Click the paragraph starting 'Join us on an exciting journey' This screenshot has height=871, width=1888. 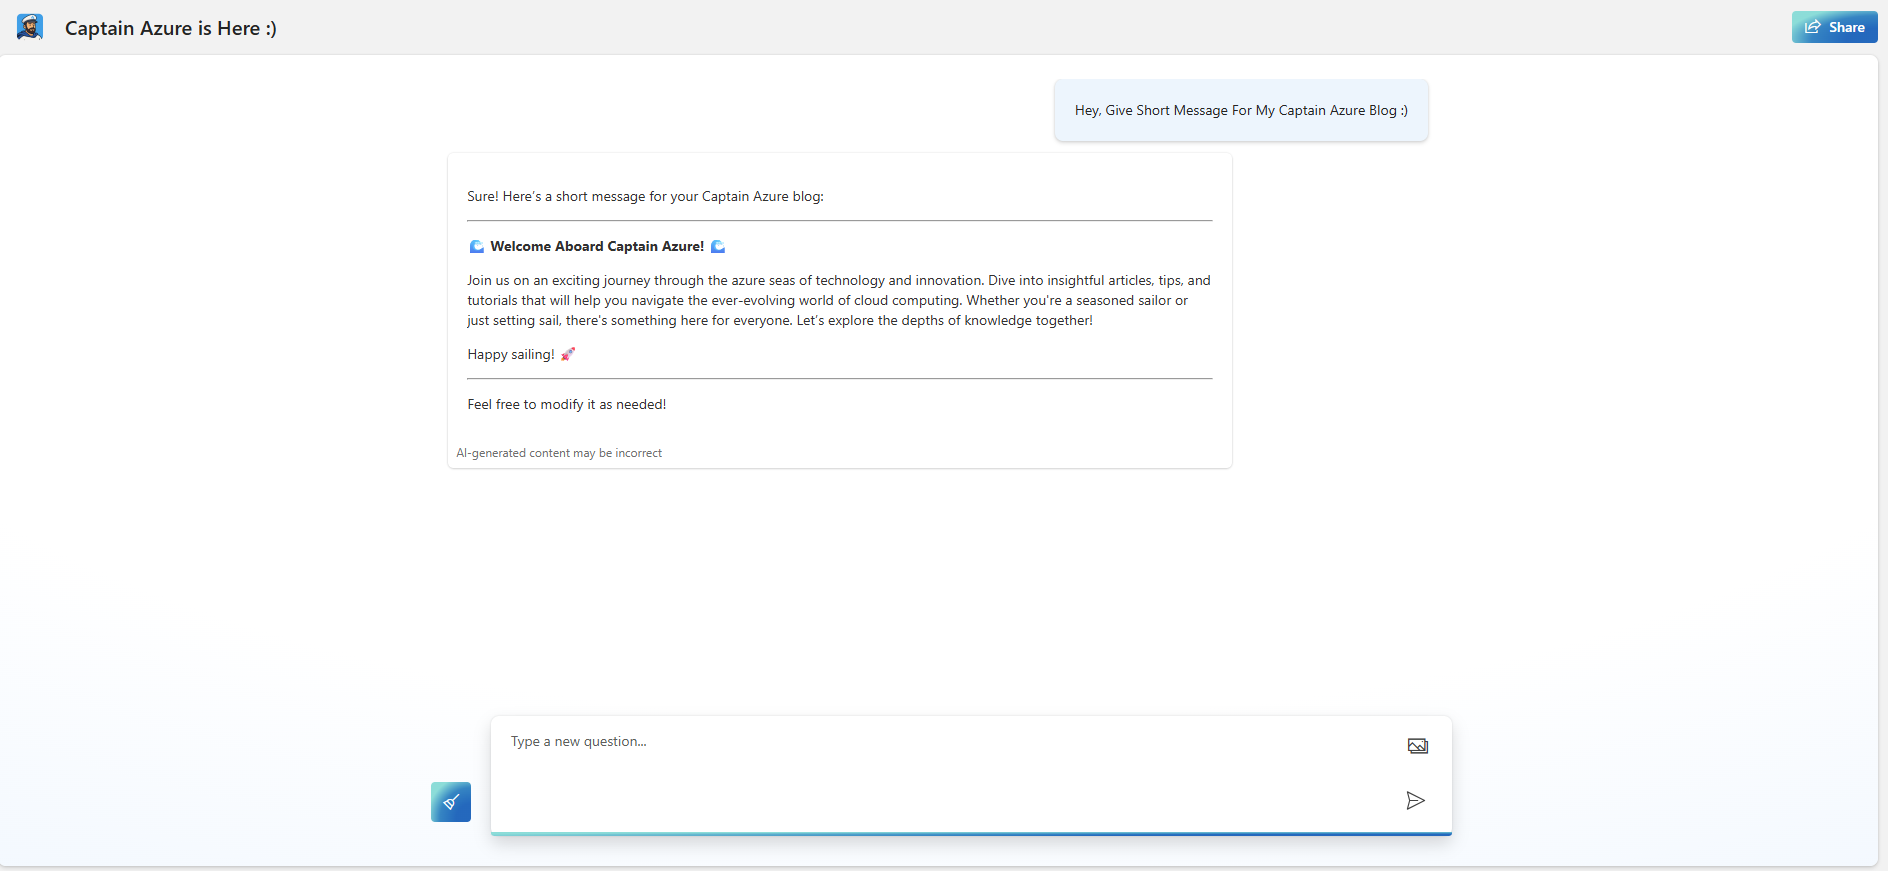coord(838,301)
